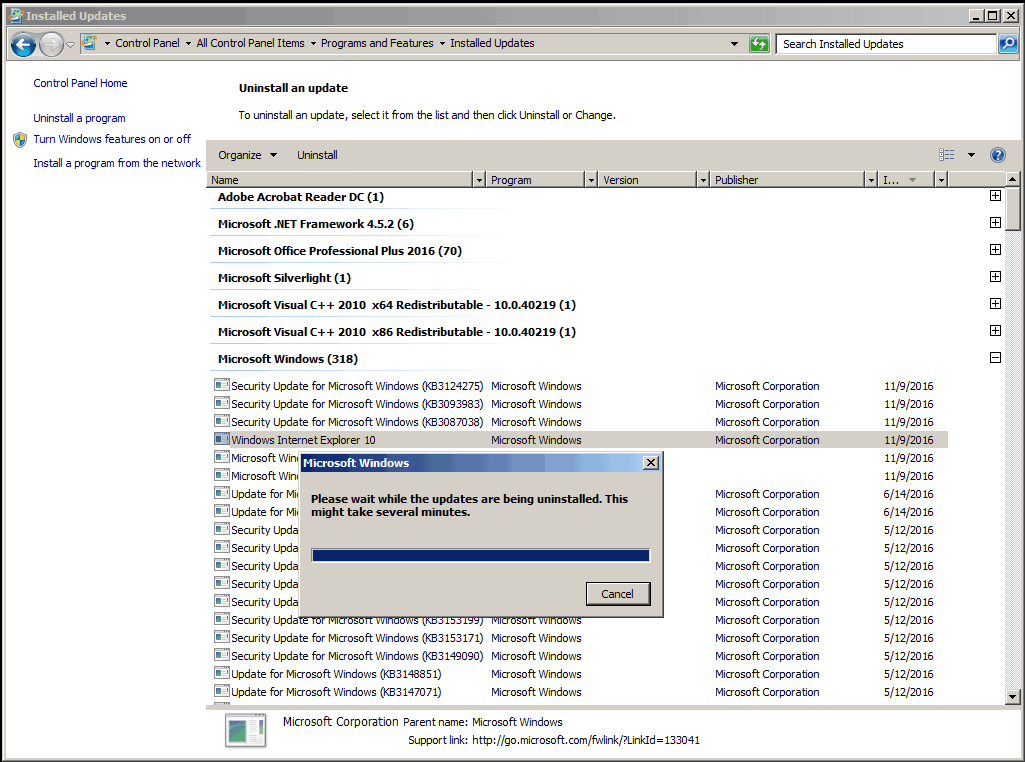Viewport: 1025px width, 762px height.
Task: Click icon of KB3149090 security update
Action: [222, 655]
